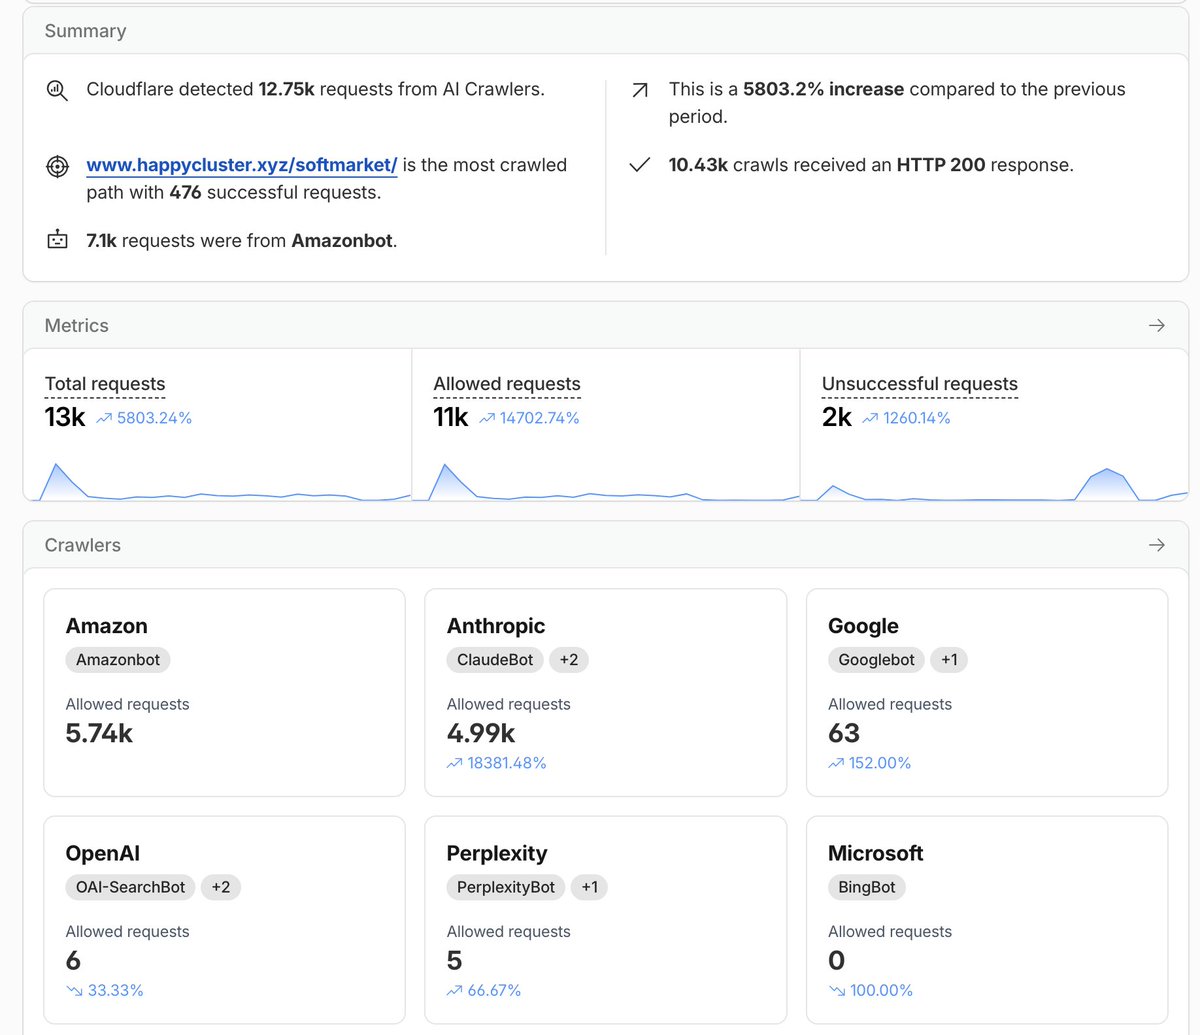Expand the +2 badge on OpenAI card
This screenshot has height=1035, width=1200.
point(221,887)
